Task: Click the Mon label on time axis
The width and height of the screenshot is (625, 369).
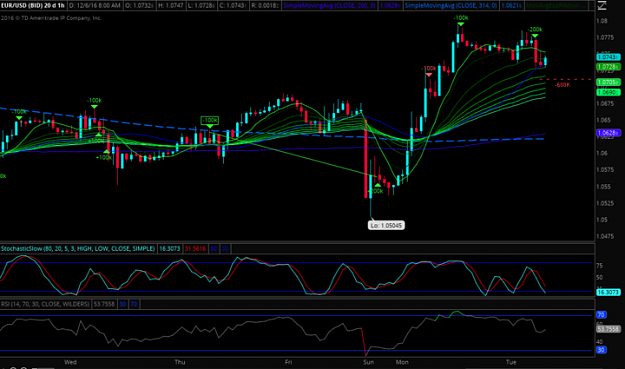Action: (402, 362)
